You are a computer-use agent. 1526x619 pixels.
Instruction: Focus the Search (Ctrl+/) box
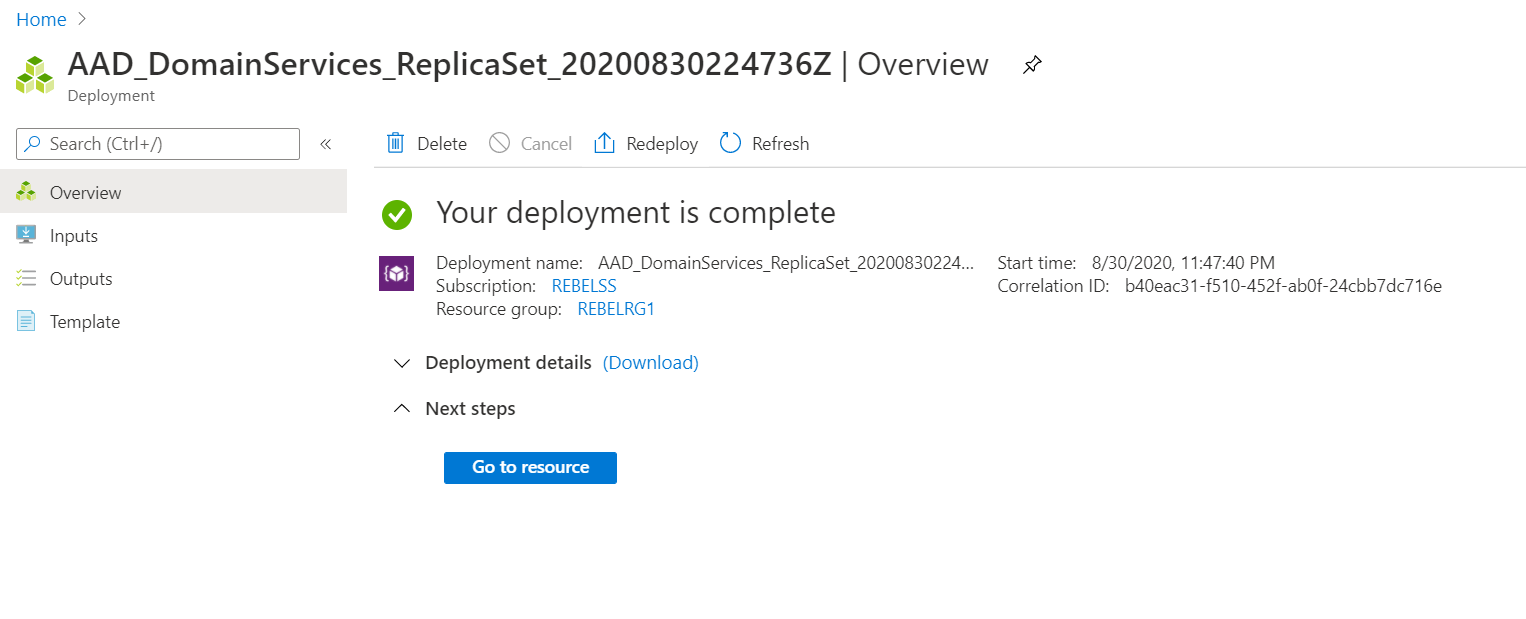[158, 144]
